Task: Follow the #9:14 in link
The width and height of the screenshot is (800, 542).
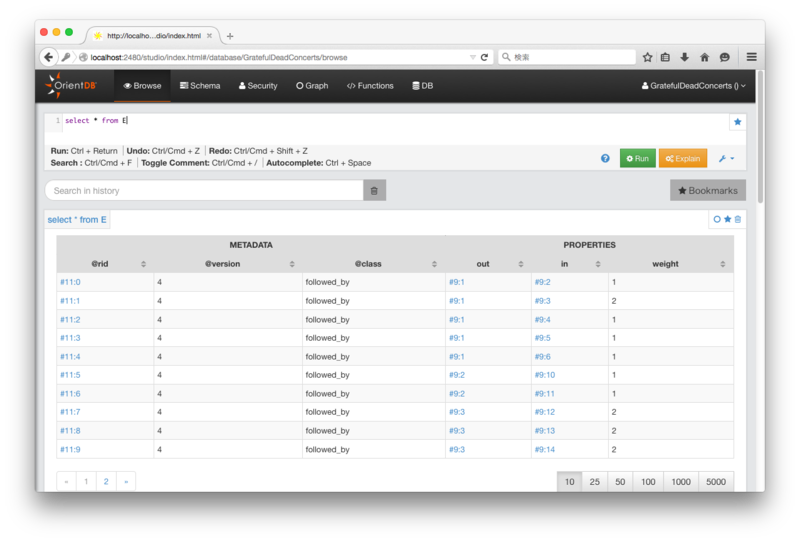Action: point(544,450)
